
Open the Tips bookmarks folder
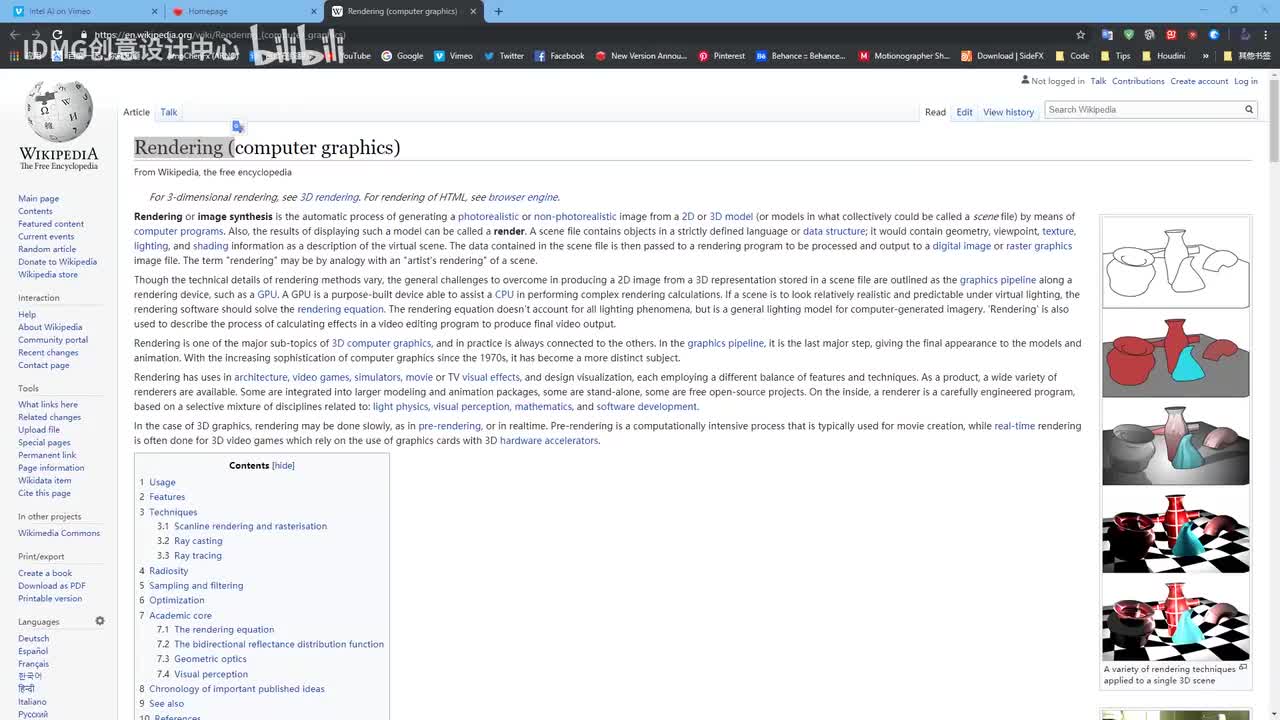(1115, 56)
